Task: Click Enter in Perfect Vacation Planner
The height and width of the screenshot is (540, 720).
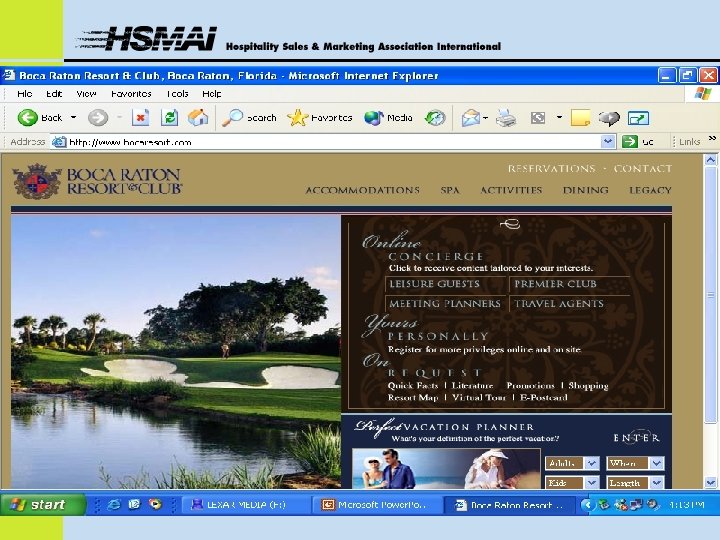Action: (636, 438)
